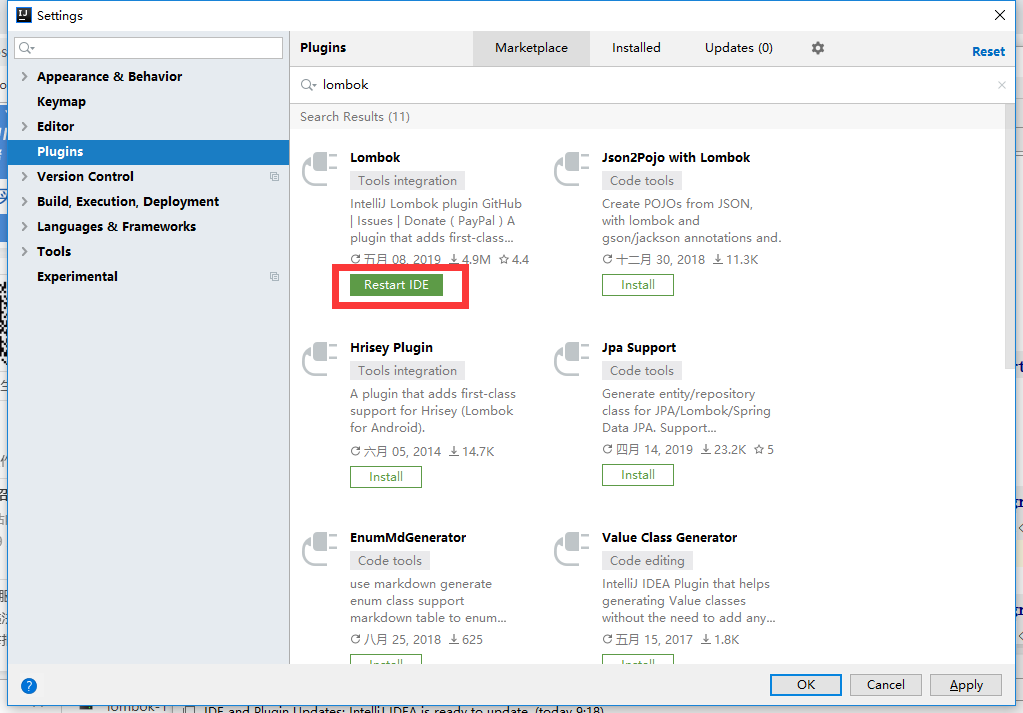This screenshot has height=713, width=1023.
Task: Click the IntelliJ logo in the title bar
Action: coord(23,15)
